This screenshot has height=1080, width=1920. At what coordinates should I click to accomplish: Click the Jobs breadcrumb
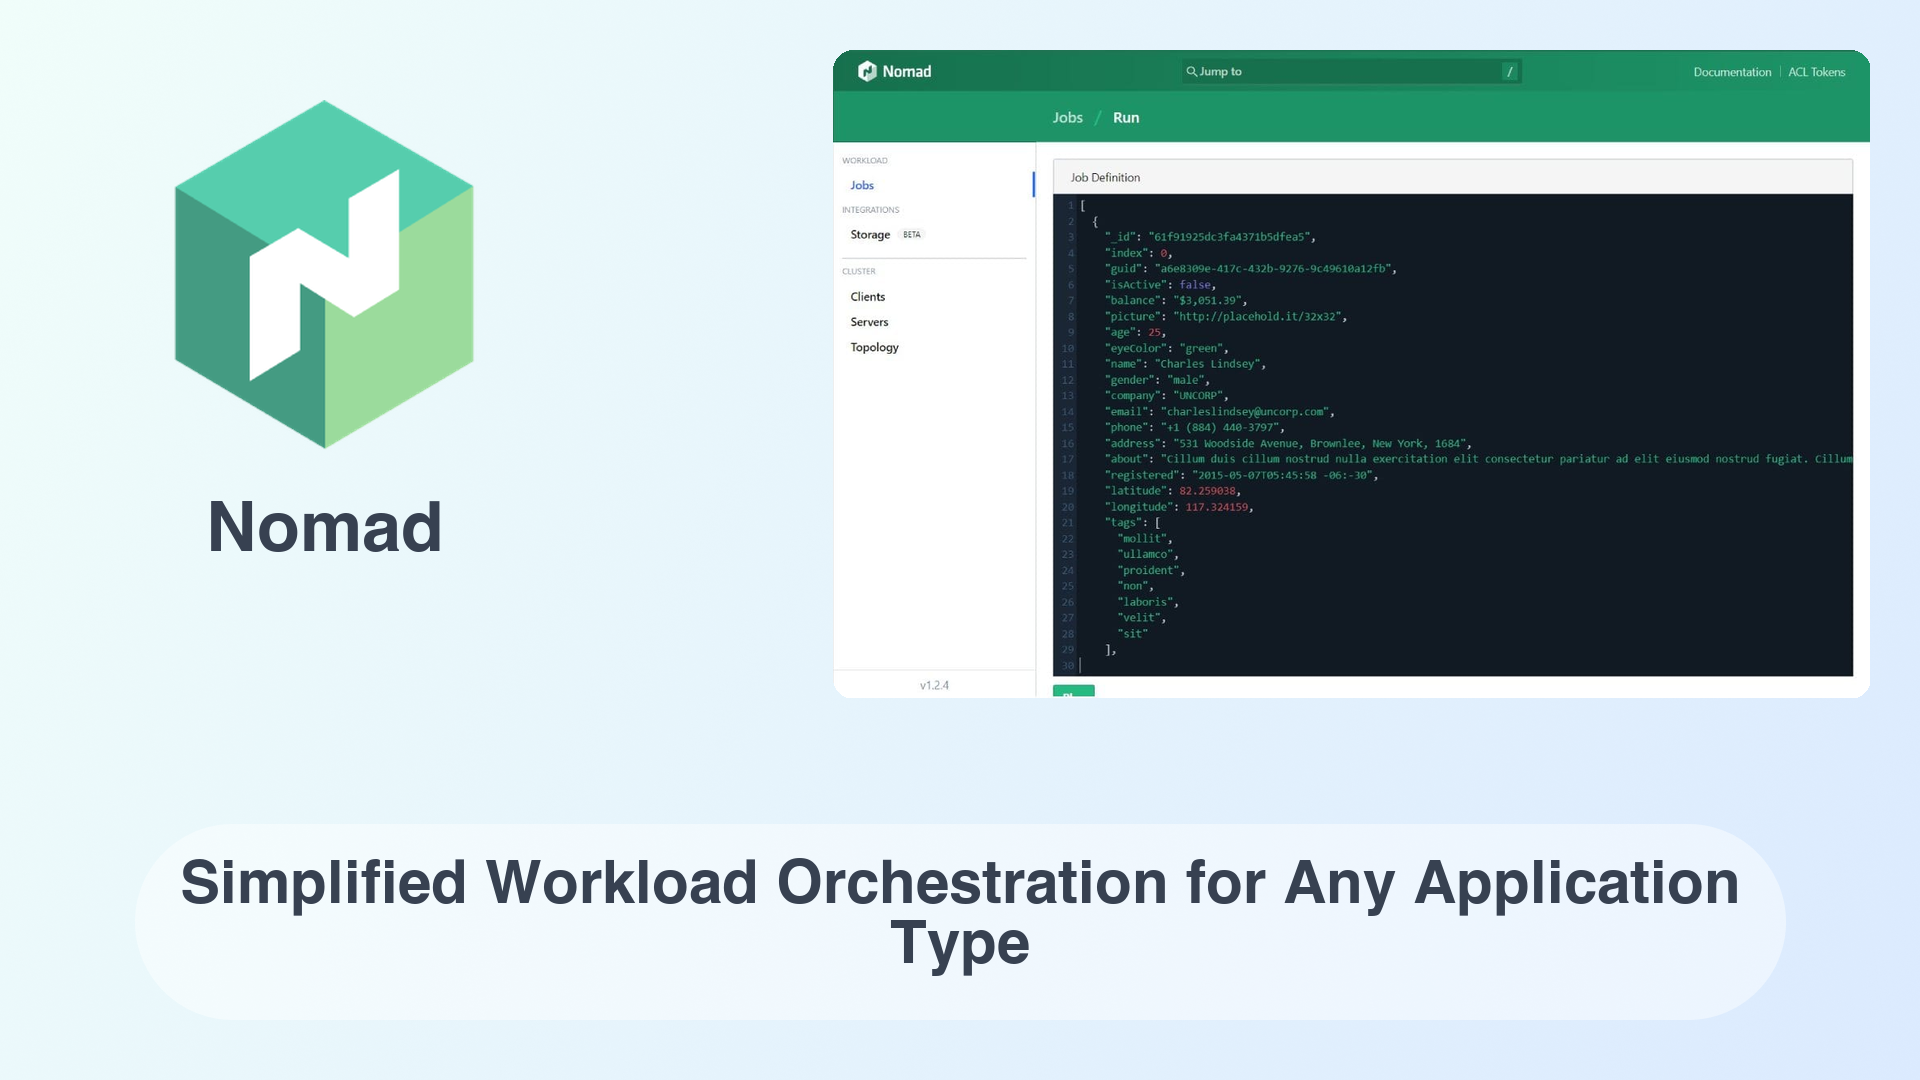point(1067,118)
